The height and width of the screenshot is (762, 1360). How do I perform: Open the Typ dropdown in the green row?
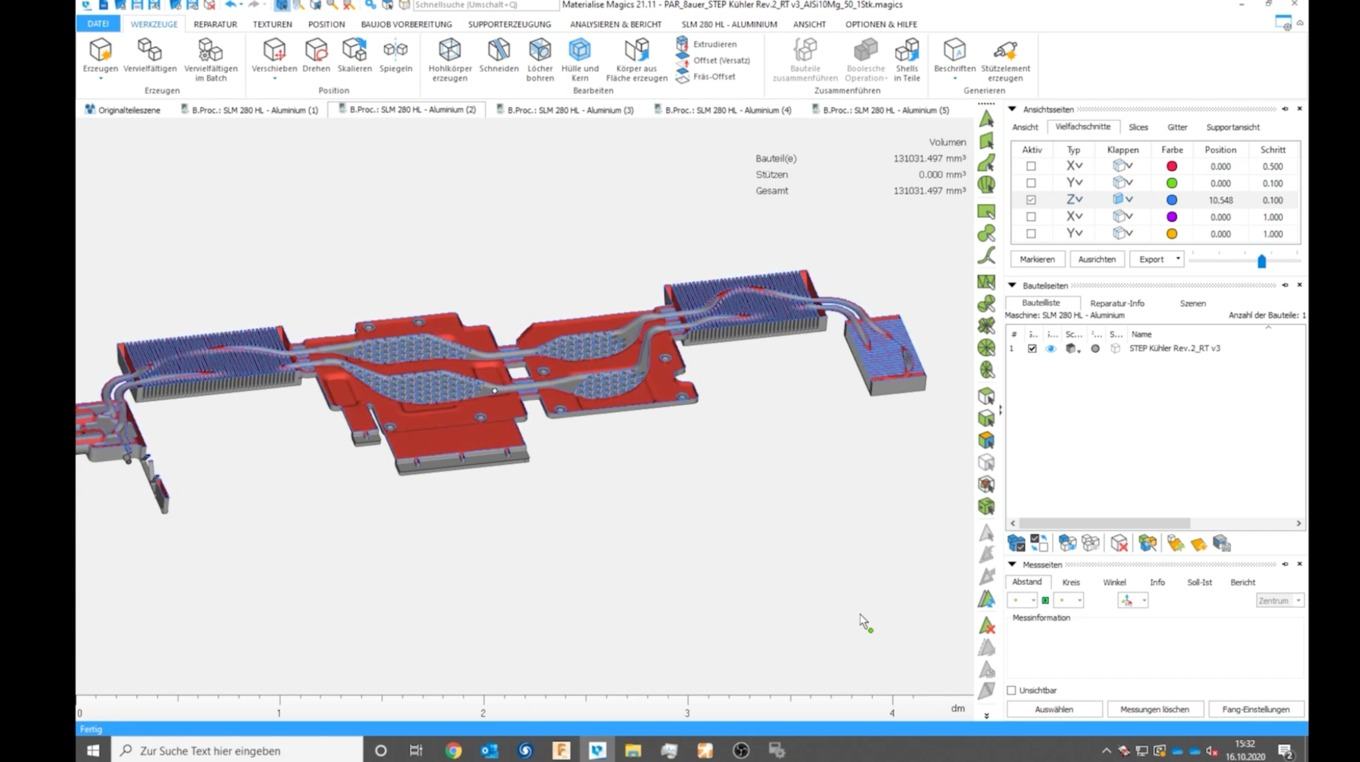[x=1074, y=183]
